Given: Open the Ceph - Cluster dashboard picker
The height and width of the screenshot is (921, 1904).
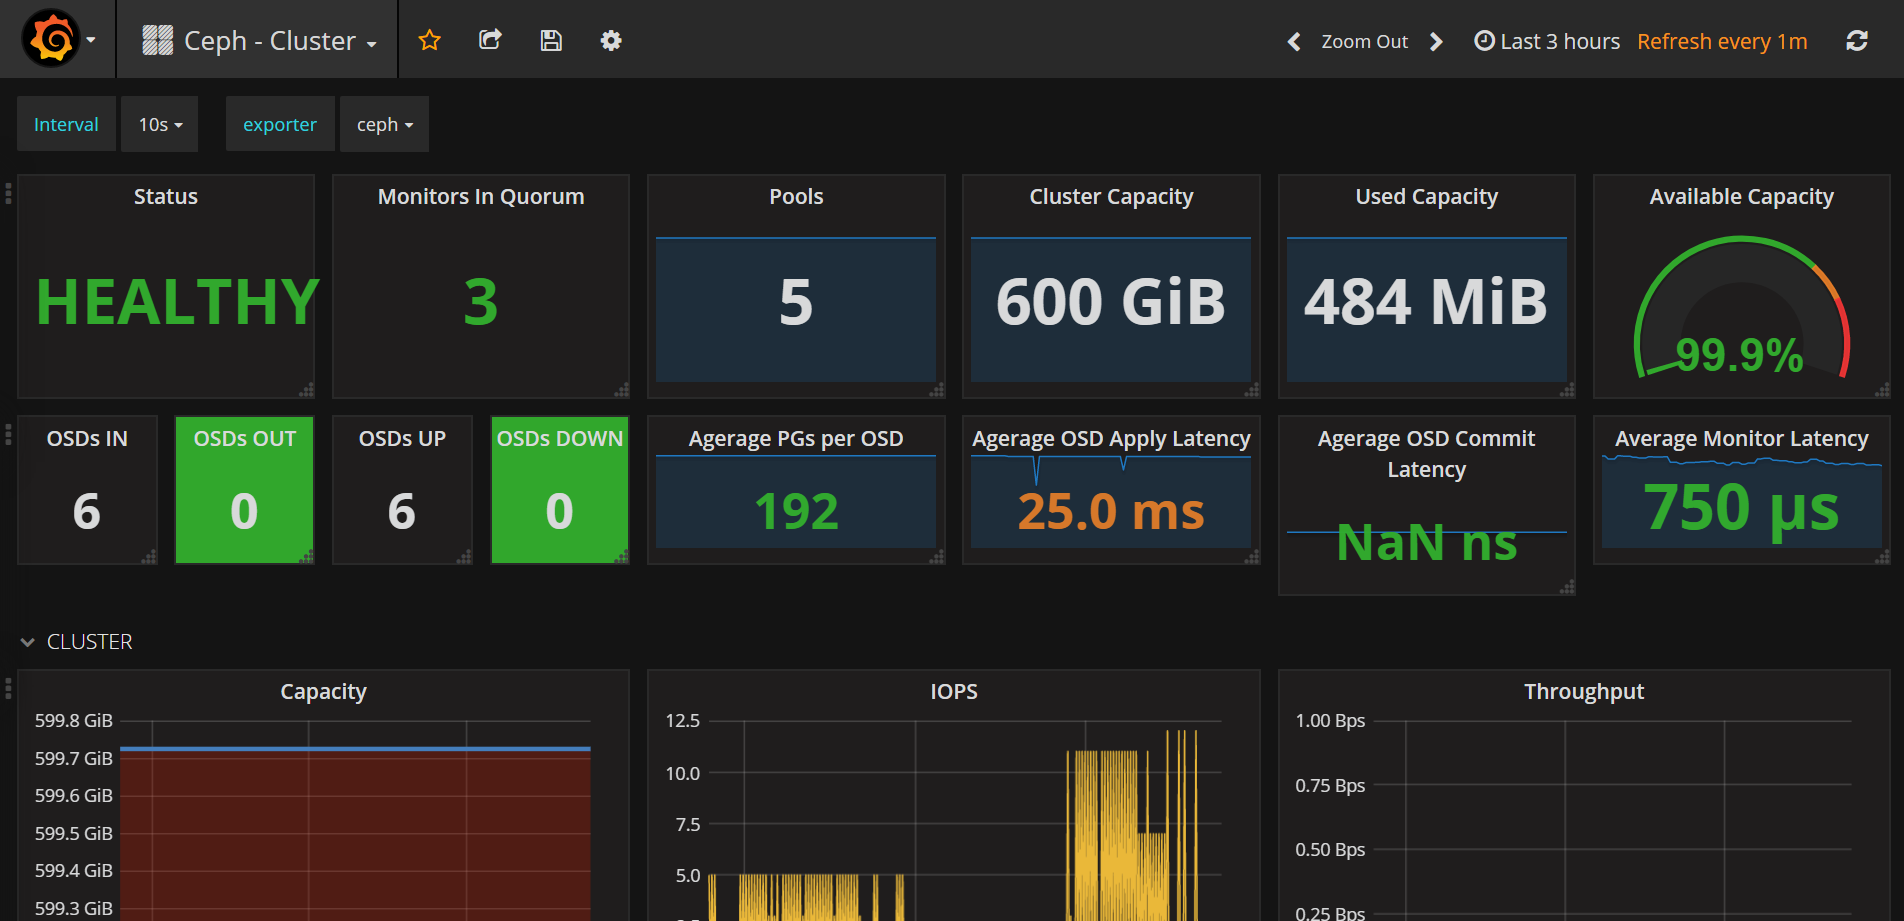Looking at the screenshot, I should 260,40.
